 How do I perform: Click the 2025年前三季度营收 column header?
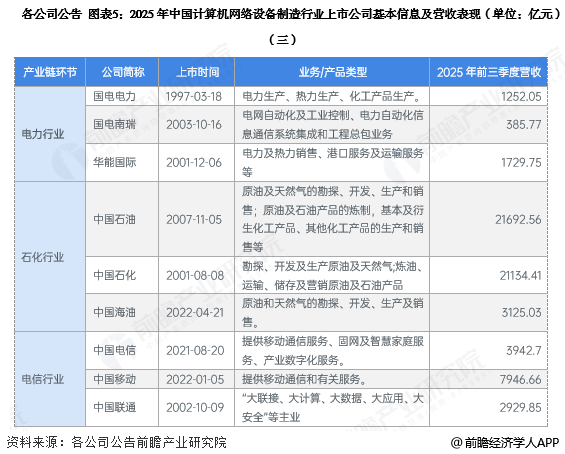coord(489,72)
